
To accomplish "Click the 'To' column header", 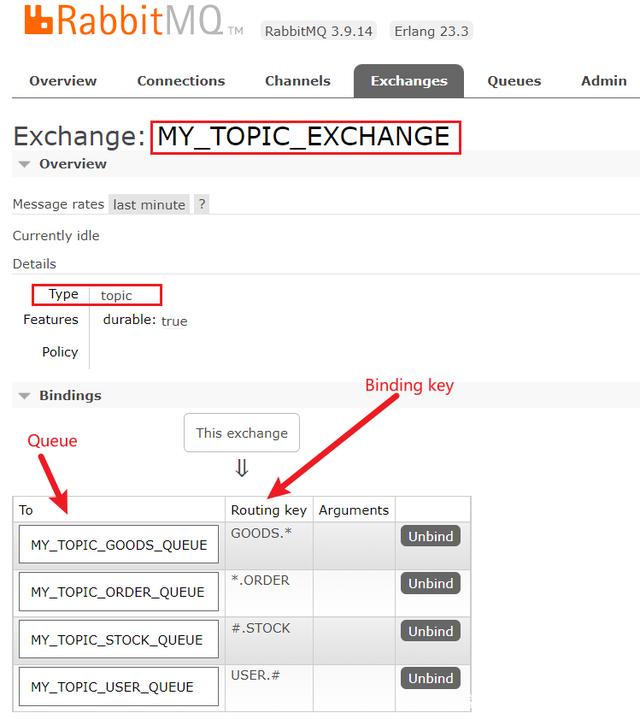I will coord(26,510).
